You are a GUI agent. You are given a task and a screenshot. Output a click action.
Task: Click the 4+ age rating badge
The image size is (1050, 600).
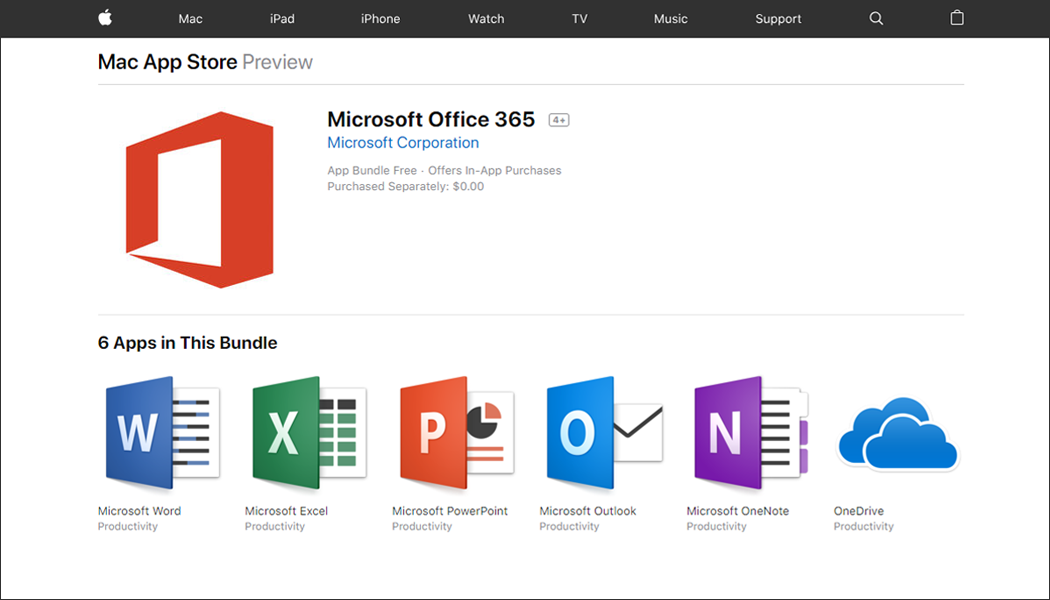tap(559, 120)
